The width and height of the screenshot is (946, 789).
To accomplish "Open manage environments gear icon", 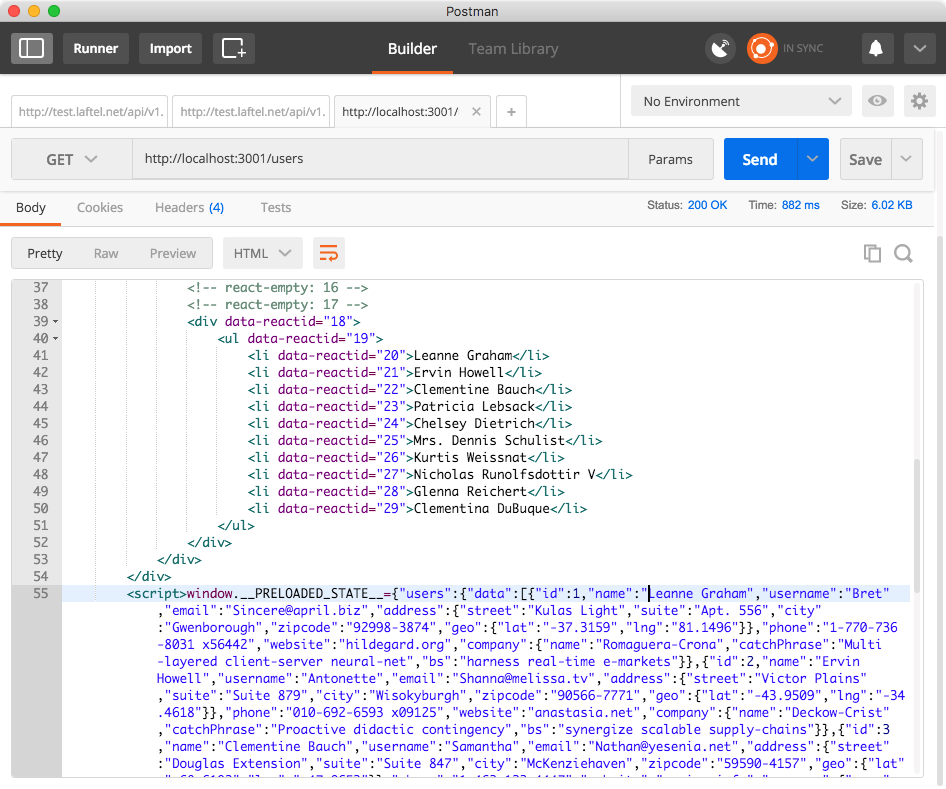I will tap(919, 101).
